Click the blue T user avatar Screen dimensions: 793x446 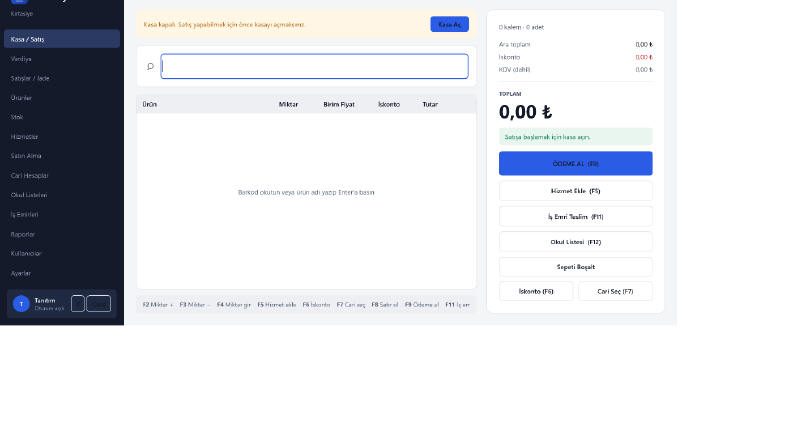point(21,304)
